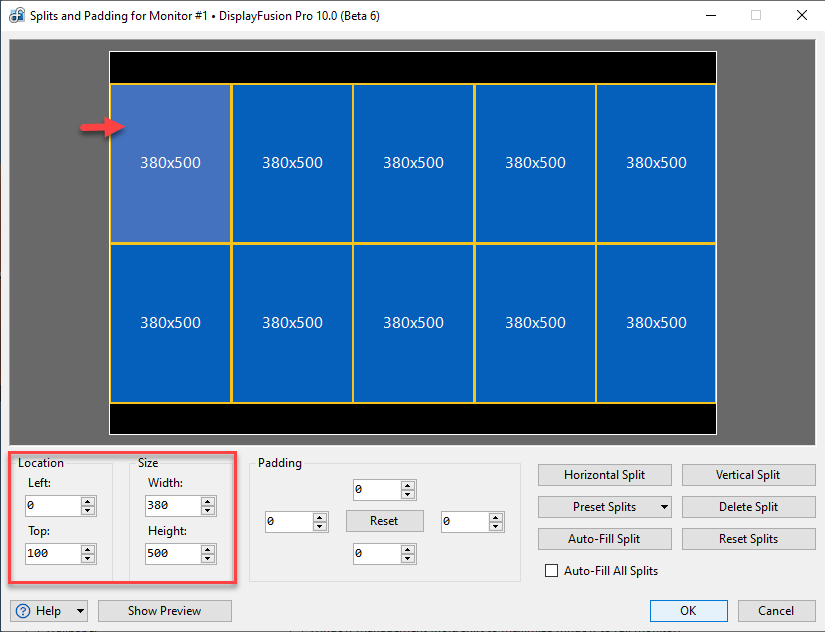Click the Vertical Split button
The height and width of the screenshot is (632, 825).
(747, 475)
